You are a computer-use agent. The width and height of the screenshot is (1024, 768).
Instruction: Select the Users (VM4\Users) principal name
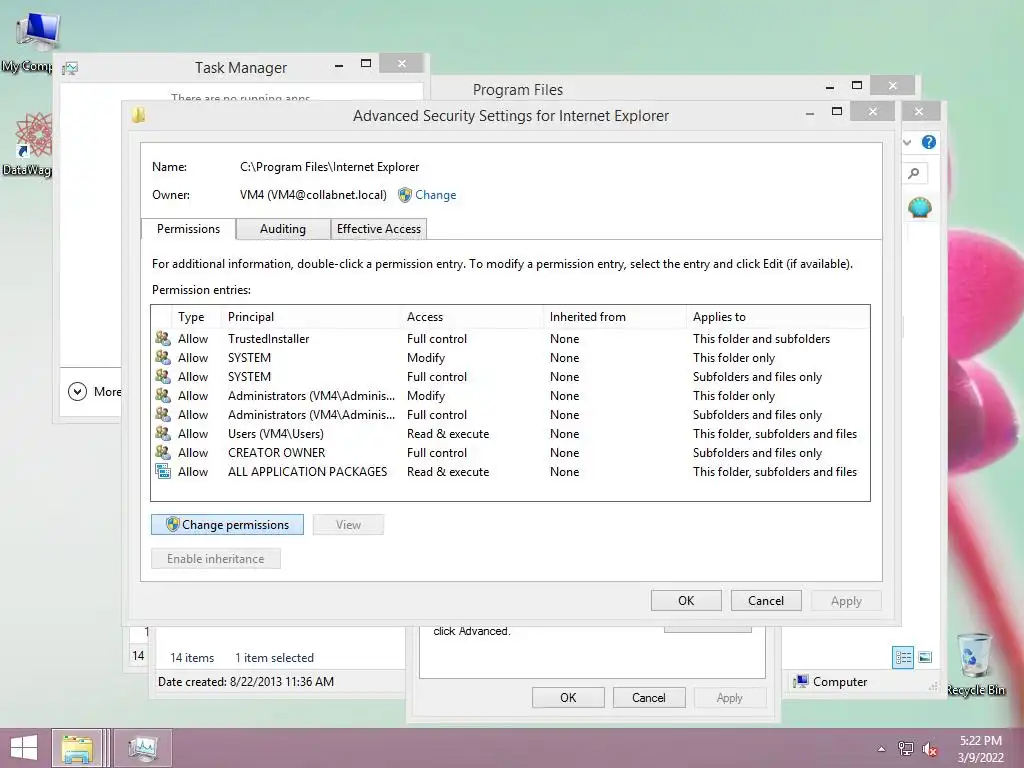coord(276,433)
